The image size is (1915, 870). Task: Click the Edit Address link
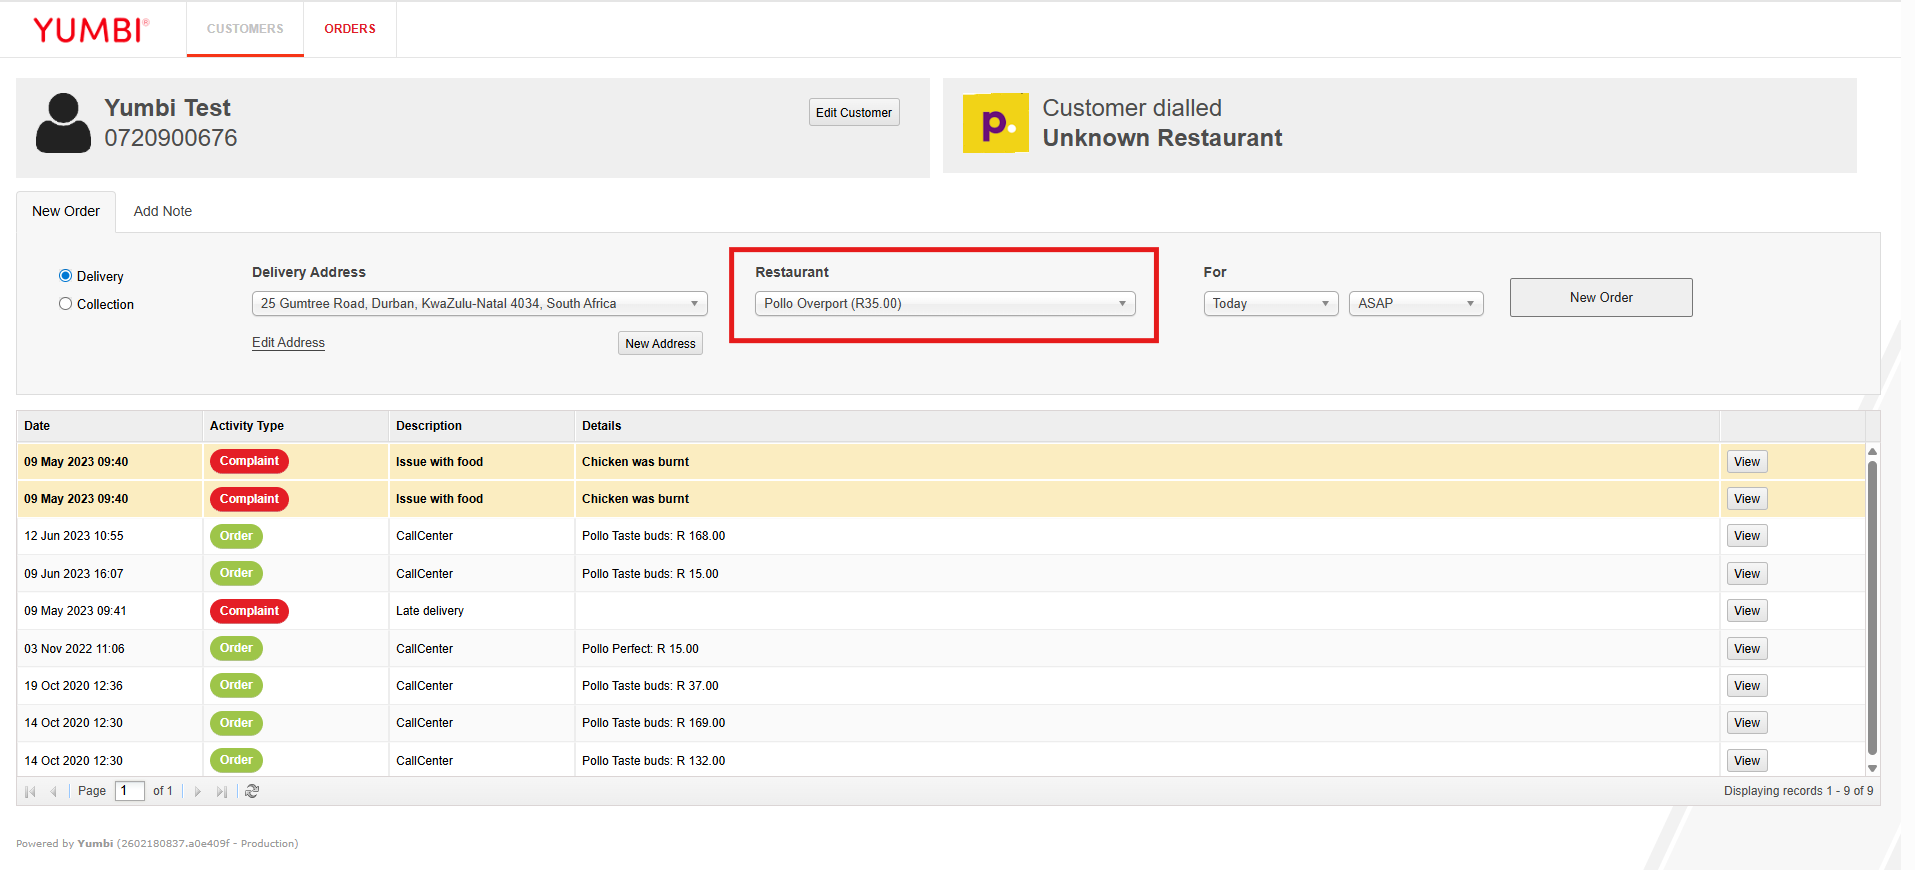point(288,343)
